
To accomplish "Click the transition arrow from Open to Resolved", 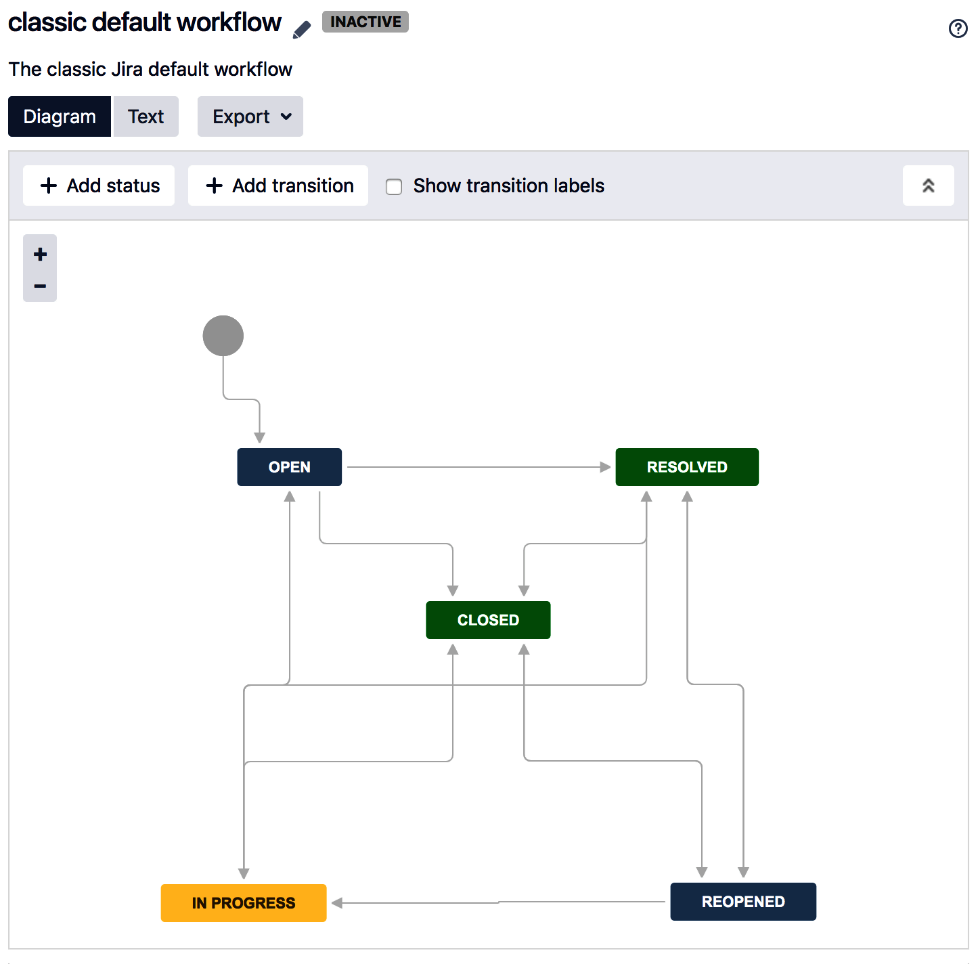I will 478,467.
